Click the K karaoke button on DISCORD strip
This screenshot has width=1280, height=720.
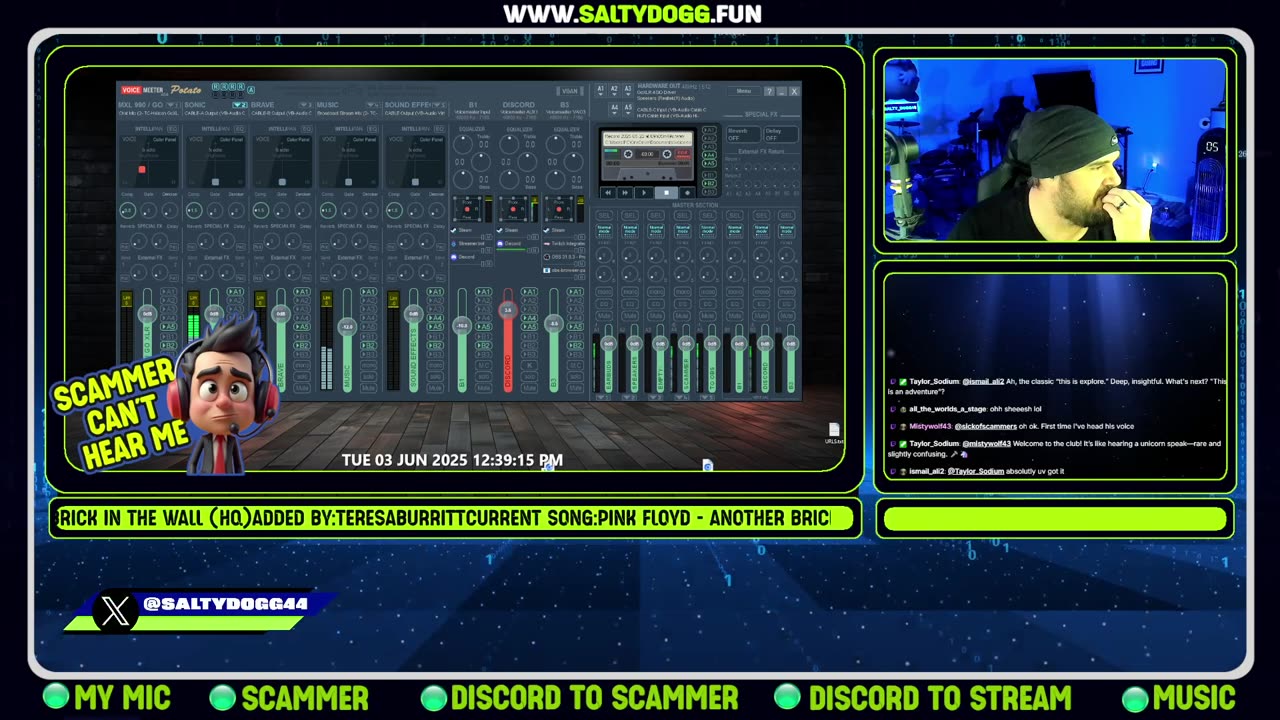click(x=529, y=365)
